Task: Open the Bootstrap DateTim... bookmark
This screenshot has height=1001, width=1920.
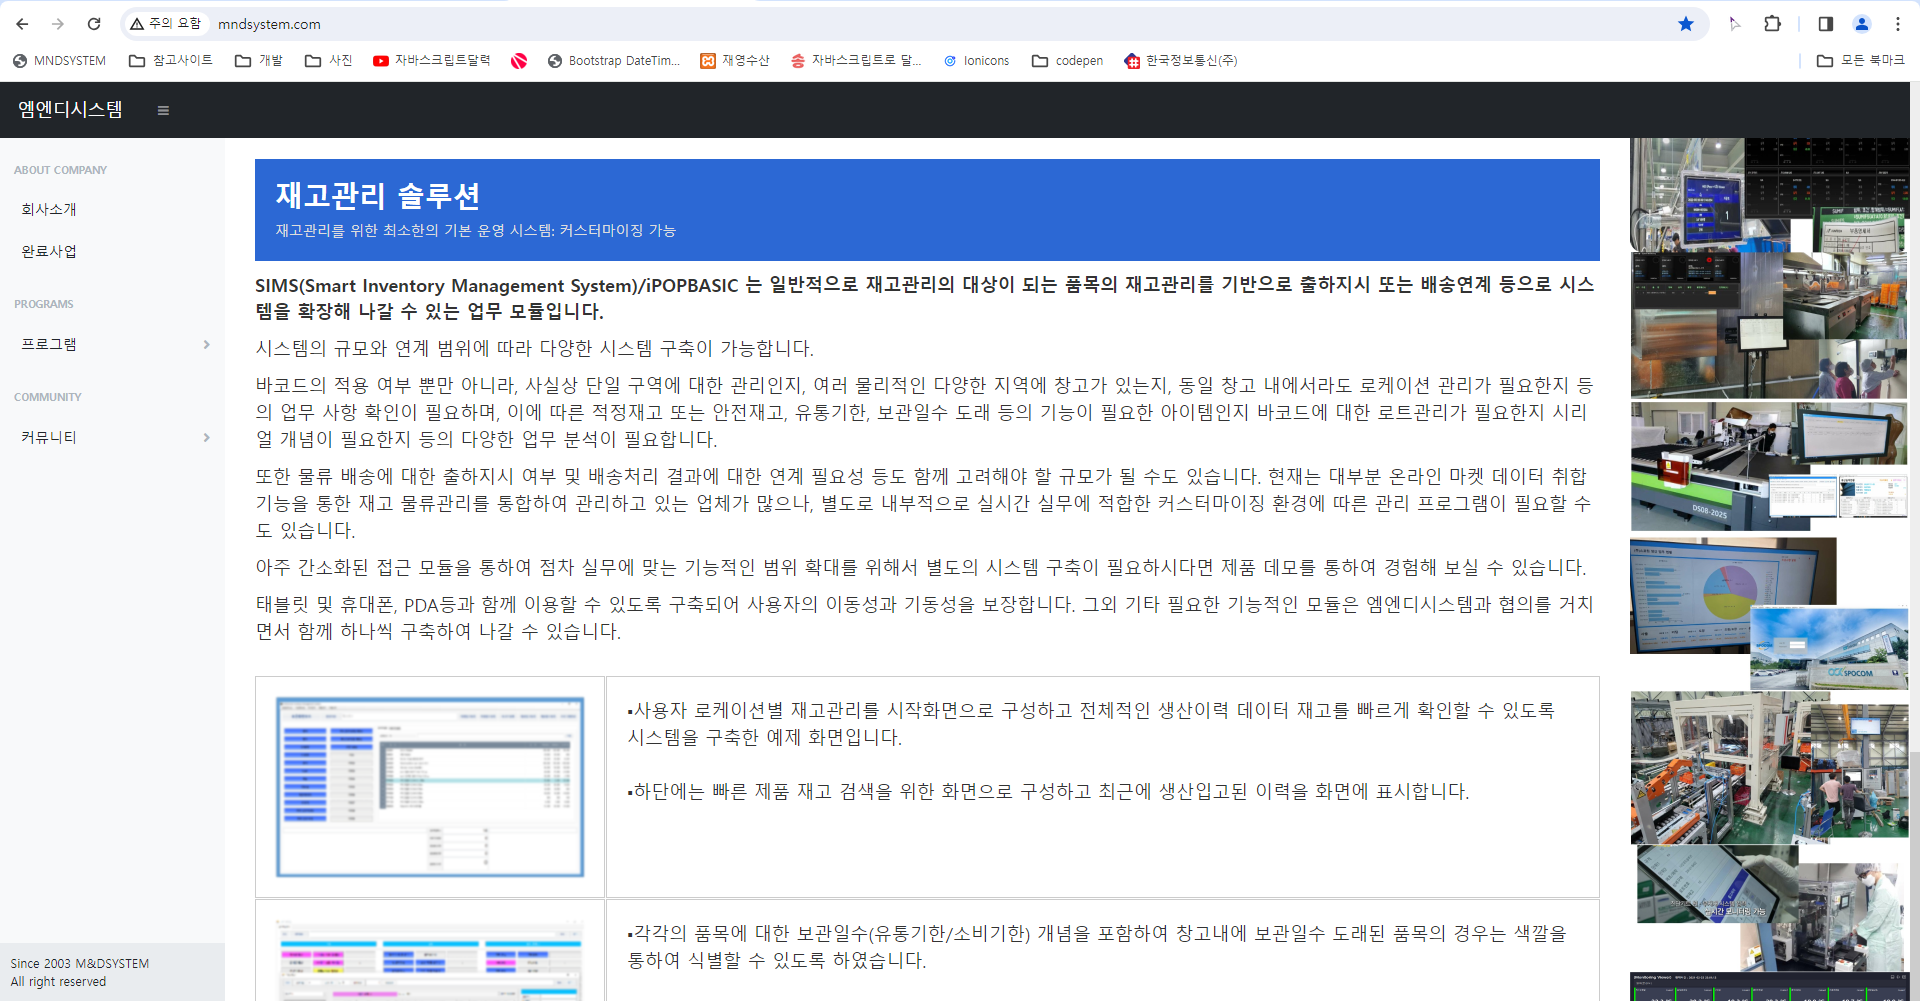Action: pyautogui.click(x=614, y=61)
